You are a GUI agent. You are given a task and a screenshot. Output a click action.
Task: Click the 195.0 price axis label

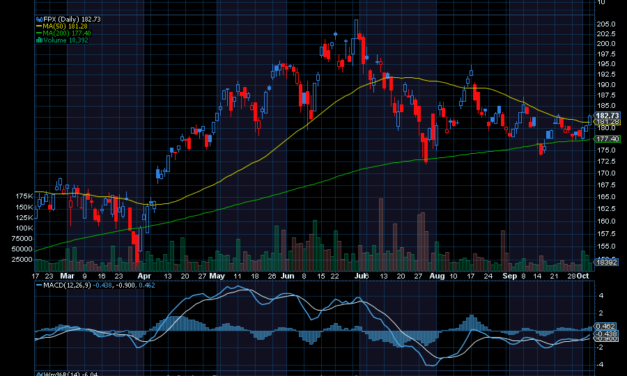(x=606, y=64)
